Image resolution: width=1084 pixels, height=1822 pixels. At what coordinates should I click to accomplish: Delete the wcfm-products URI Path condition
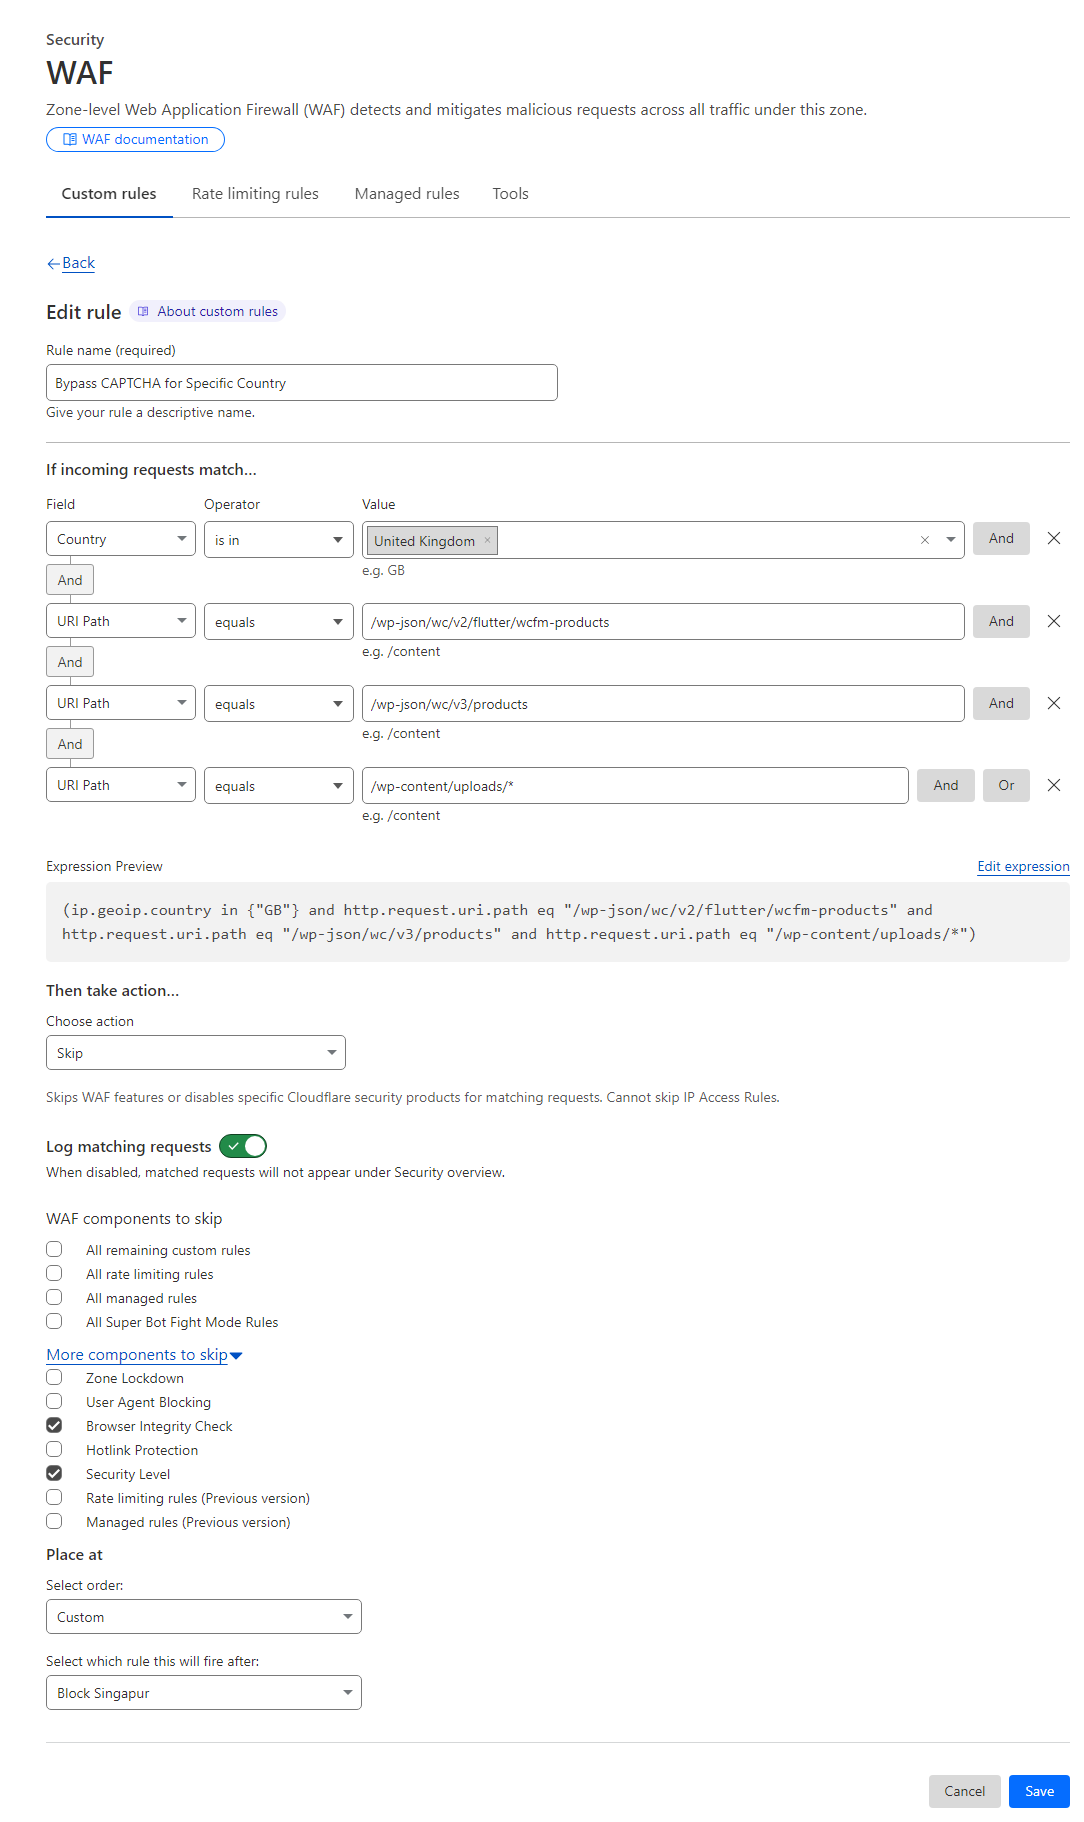point(1054,621)
